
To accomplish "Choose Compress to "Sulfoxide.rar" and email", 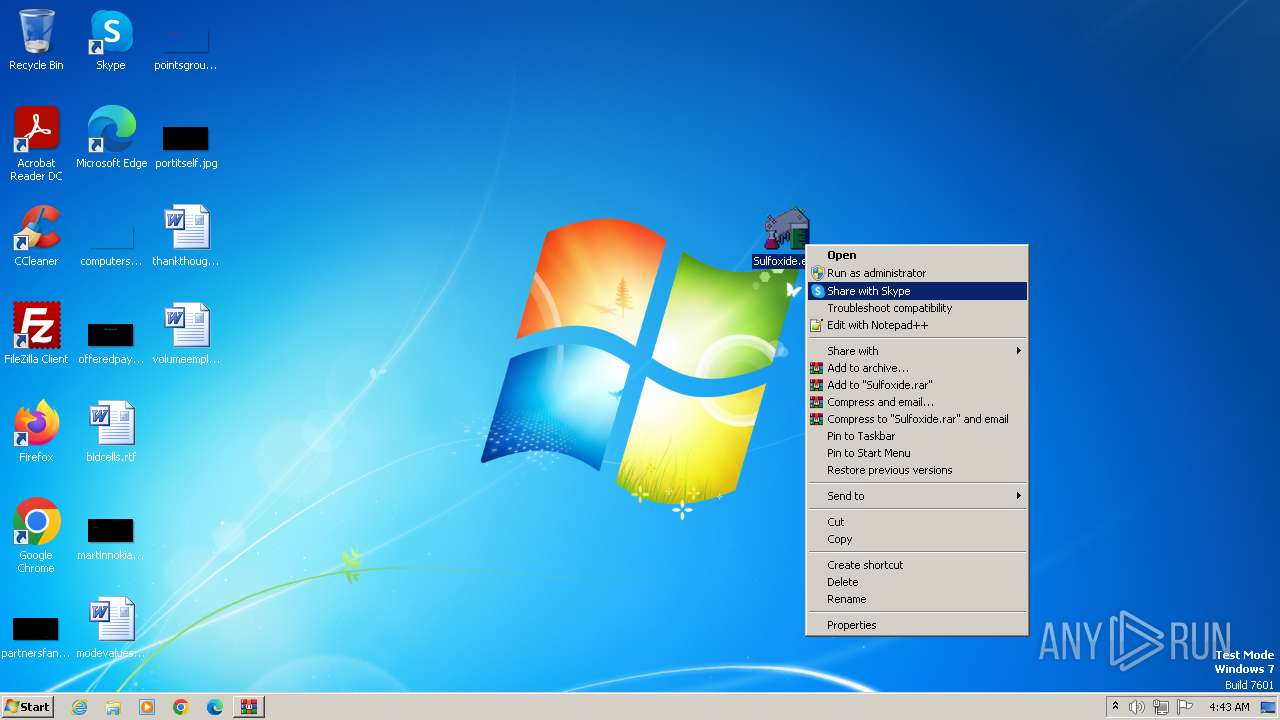I will pyautogui.click(x=917, y=419).
